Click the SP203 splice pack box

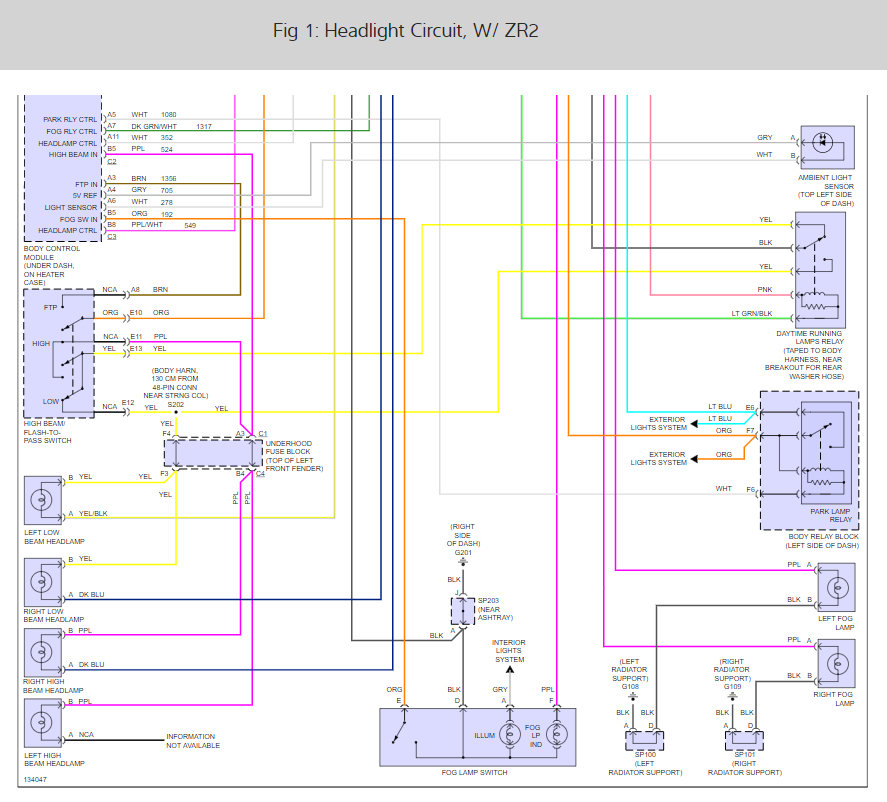pyautogui.click(x=463, y=611)
